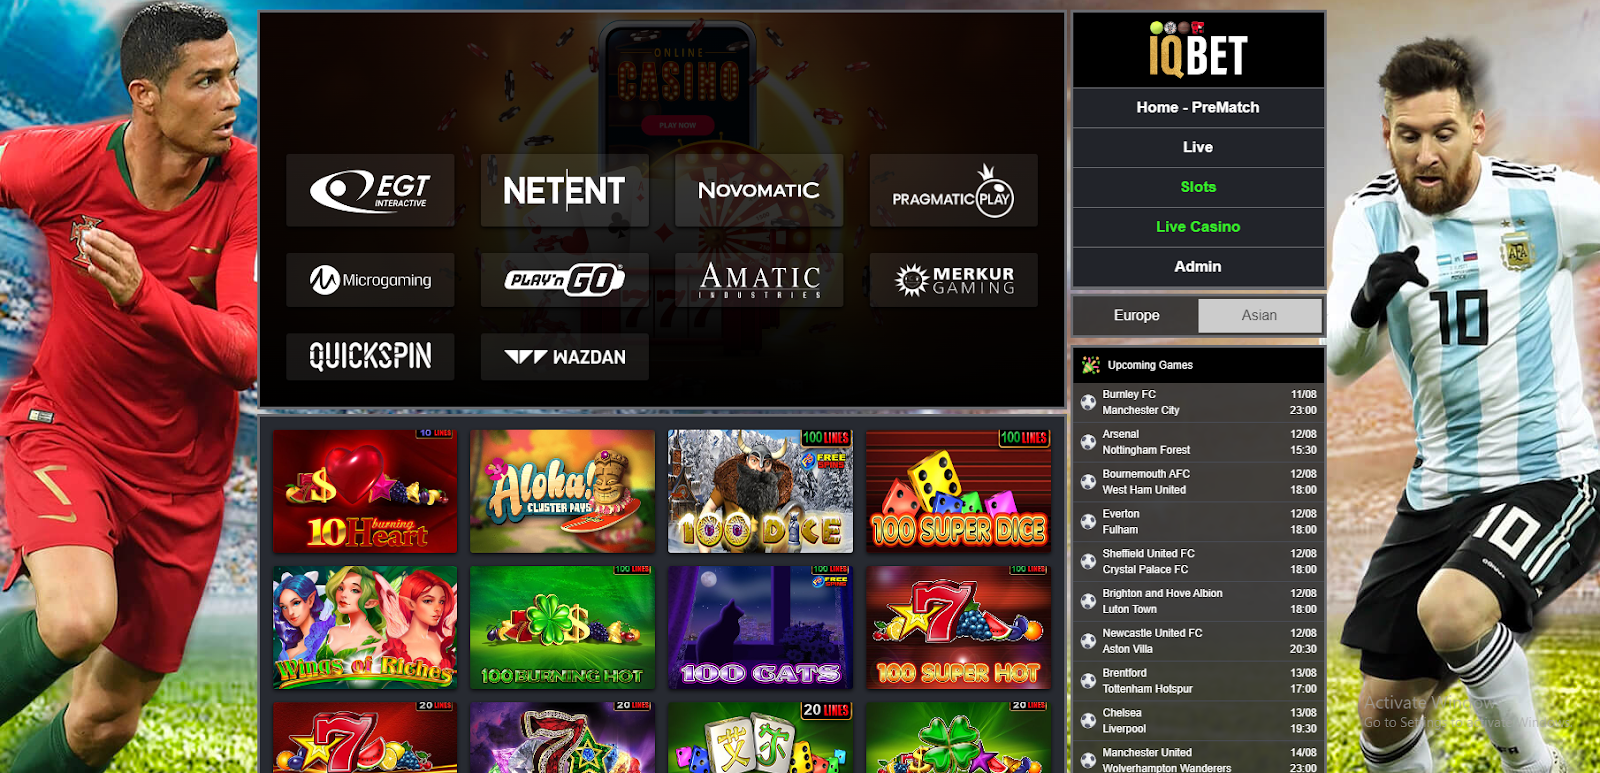This screenshot has height=773, width=1600.
Task: Click soccer ball icon beside Everton match
Action: point(1088,522)
